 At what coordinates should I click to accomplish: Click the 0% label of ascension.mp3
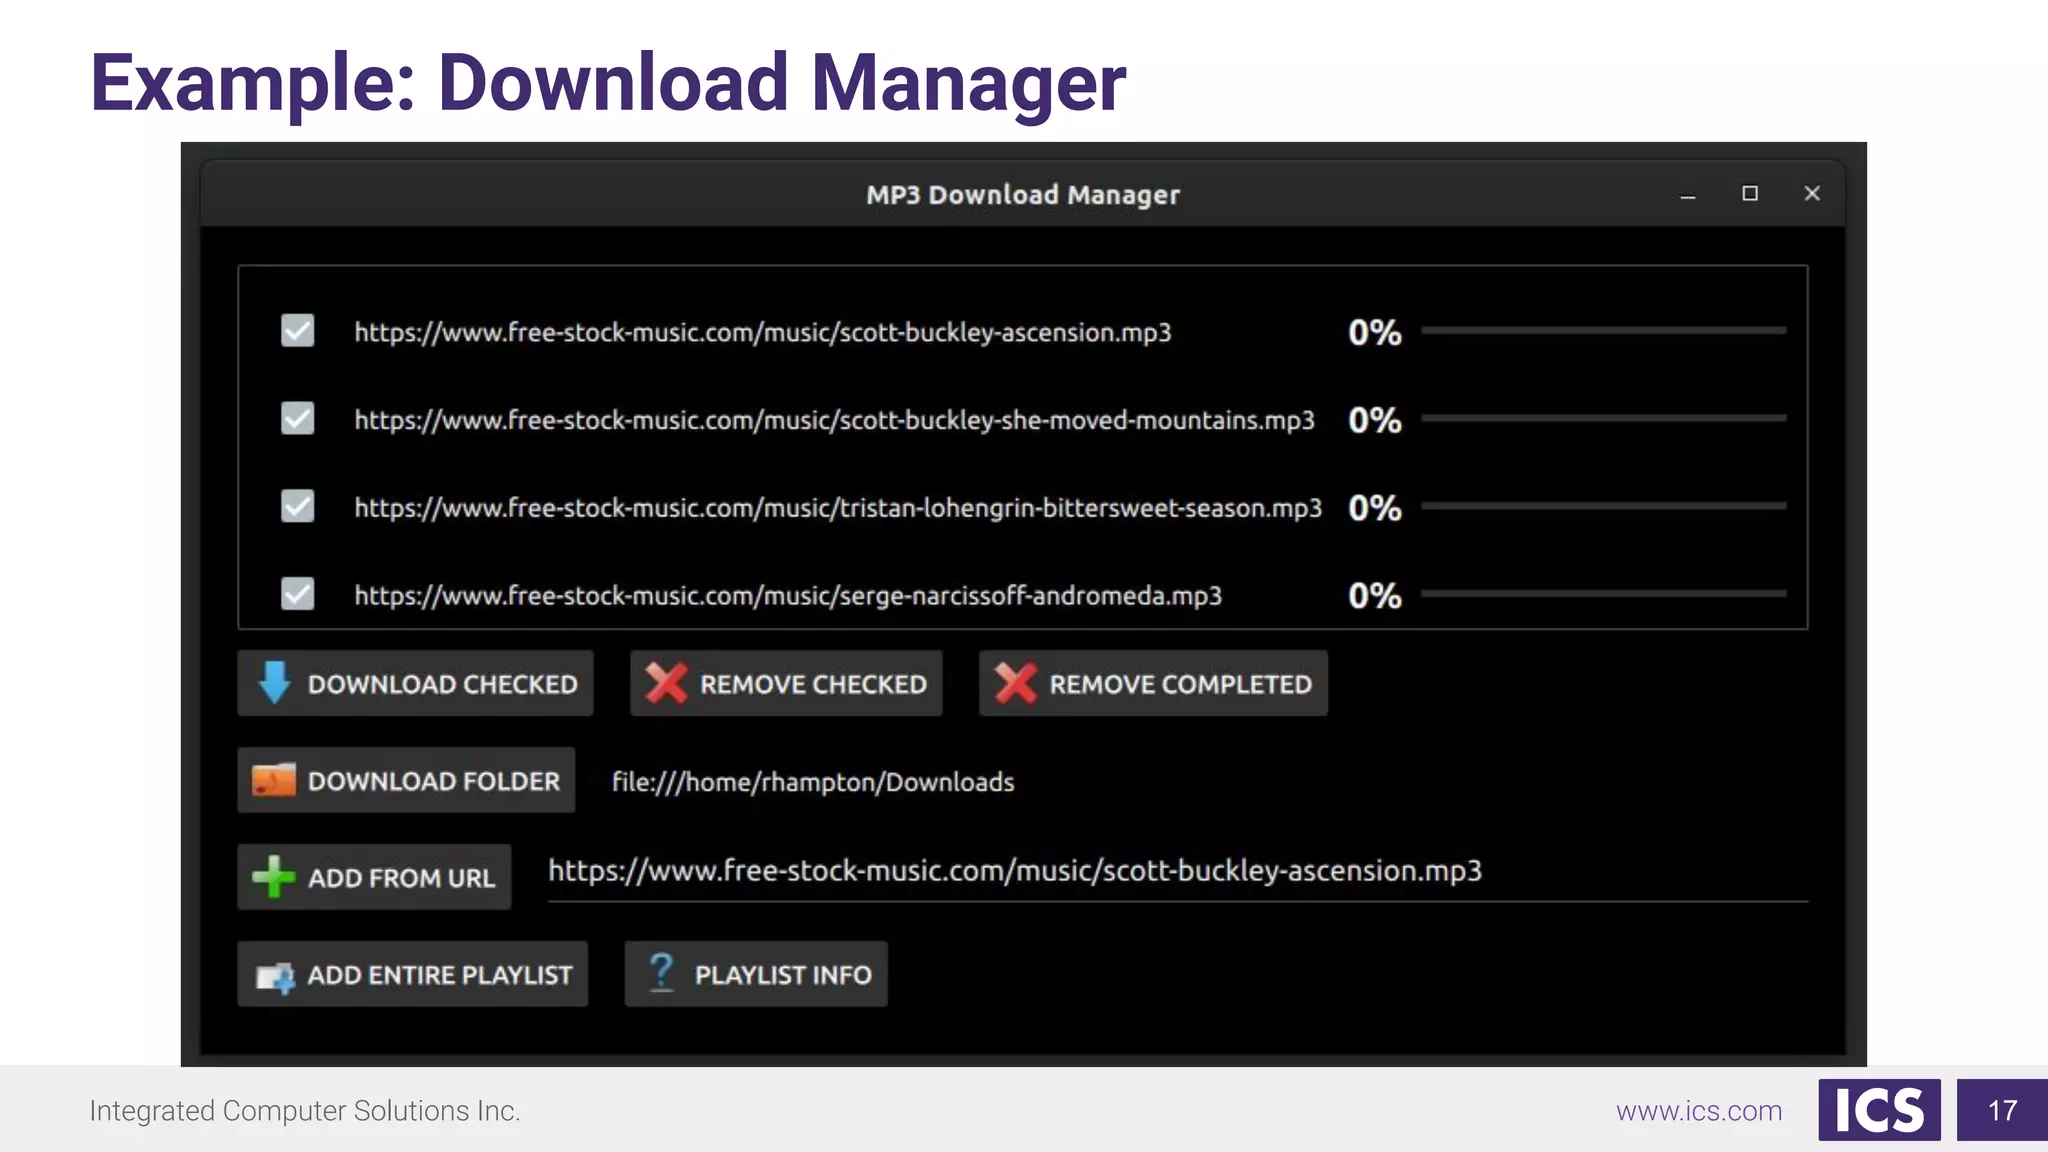(x=1374, y=332)
